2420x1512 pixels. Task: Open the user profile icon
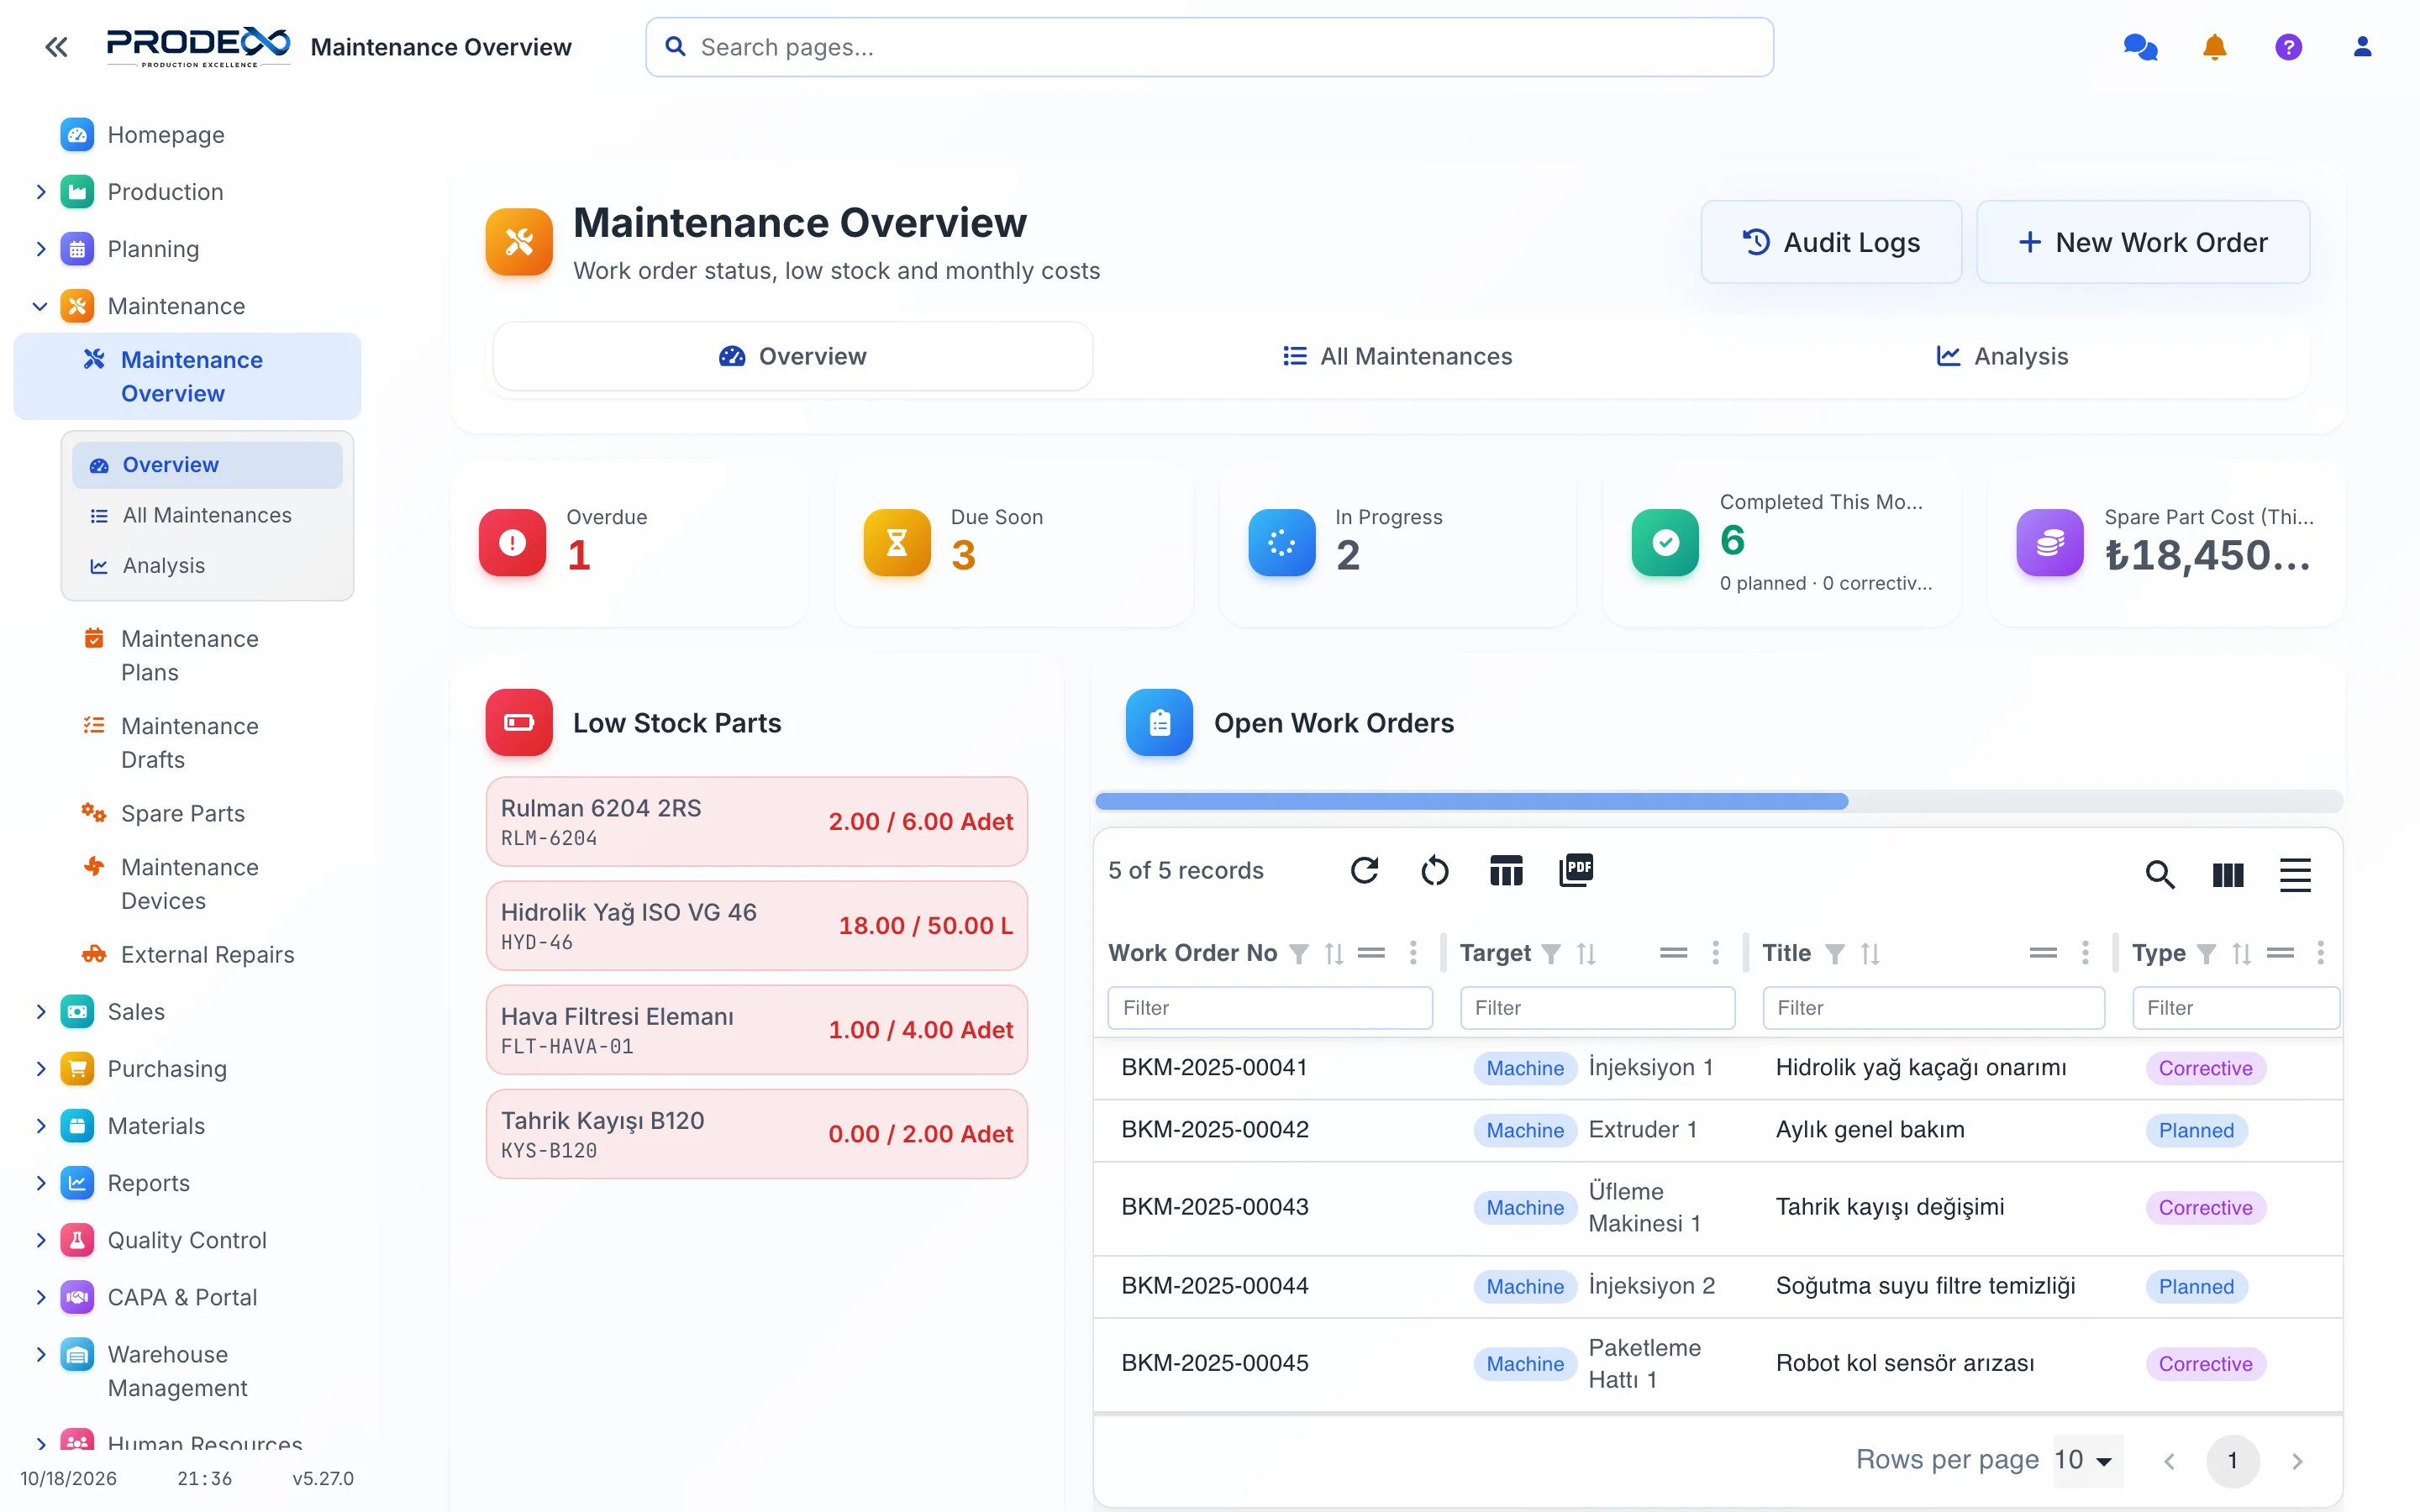click(x=2362, y=47)
